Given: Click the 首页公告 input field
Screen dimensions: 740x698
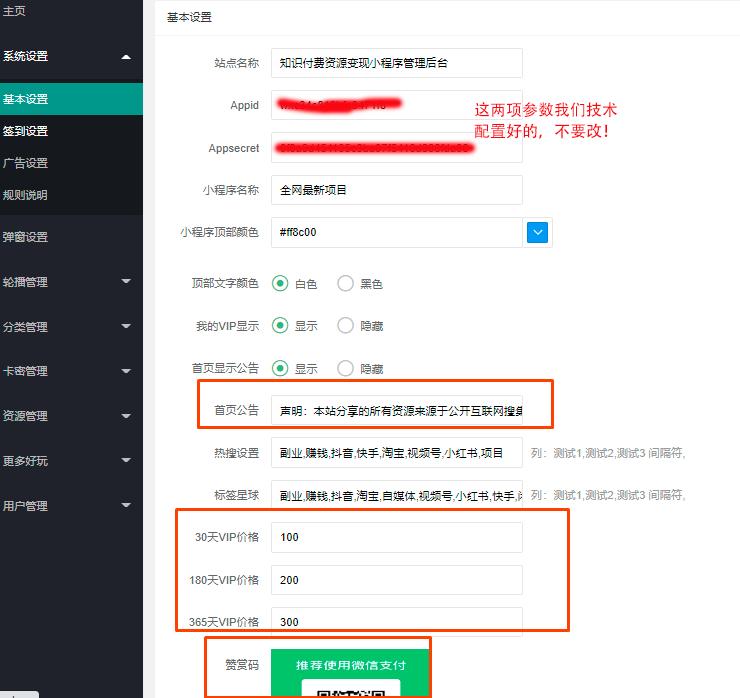Looking at the screenshot, I should pyautogui.click(x=396, y=411).
